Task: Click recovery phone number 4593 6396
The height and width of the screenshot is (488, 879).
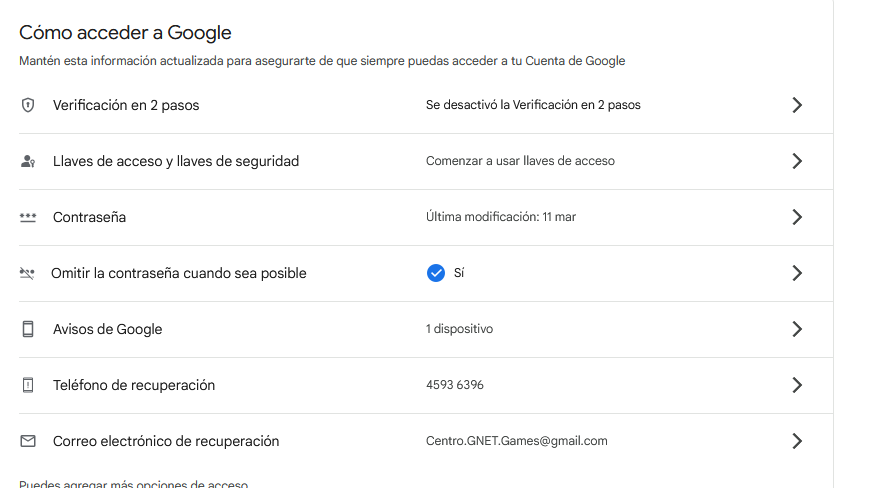Action: [455, 385]
